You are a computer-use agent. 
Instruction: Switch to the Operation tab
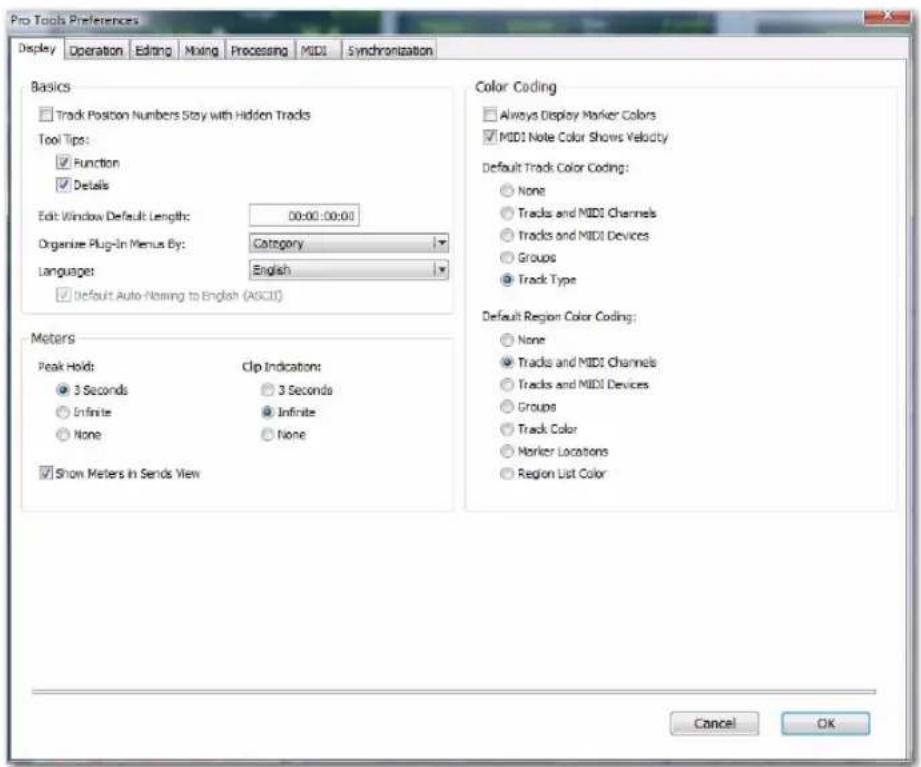(x=96, y=51)
